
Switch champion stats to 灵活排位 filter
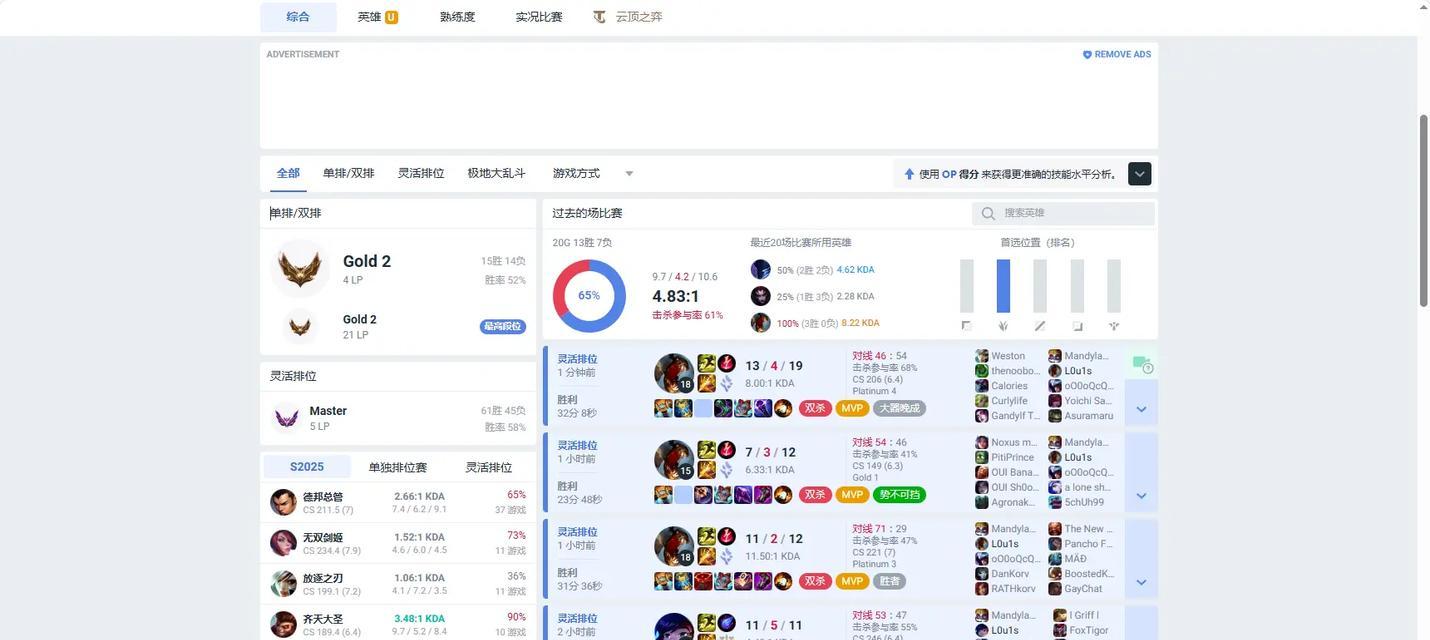pyautogui.click(x=488, y=467)
